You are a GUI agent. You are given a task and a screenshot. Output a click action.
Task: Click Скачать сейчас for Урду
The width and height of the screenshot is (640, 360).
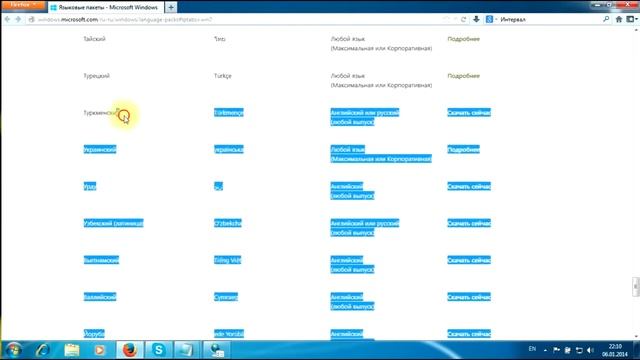click(x=469, y=187)
